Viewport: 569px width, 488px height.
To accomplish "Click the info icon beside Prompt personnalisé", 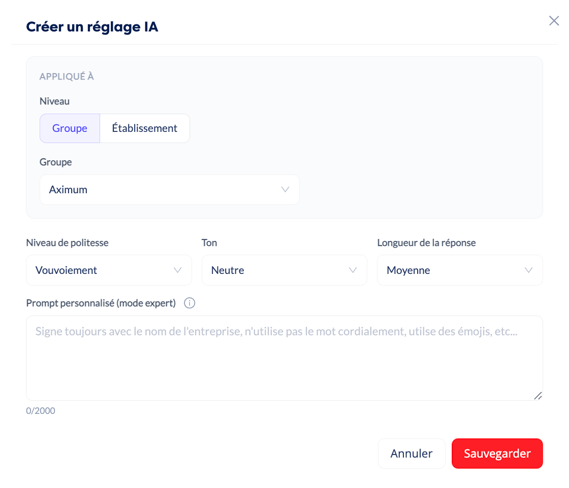I will pyautogui.click(x=189, y=303).
